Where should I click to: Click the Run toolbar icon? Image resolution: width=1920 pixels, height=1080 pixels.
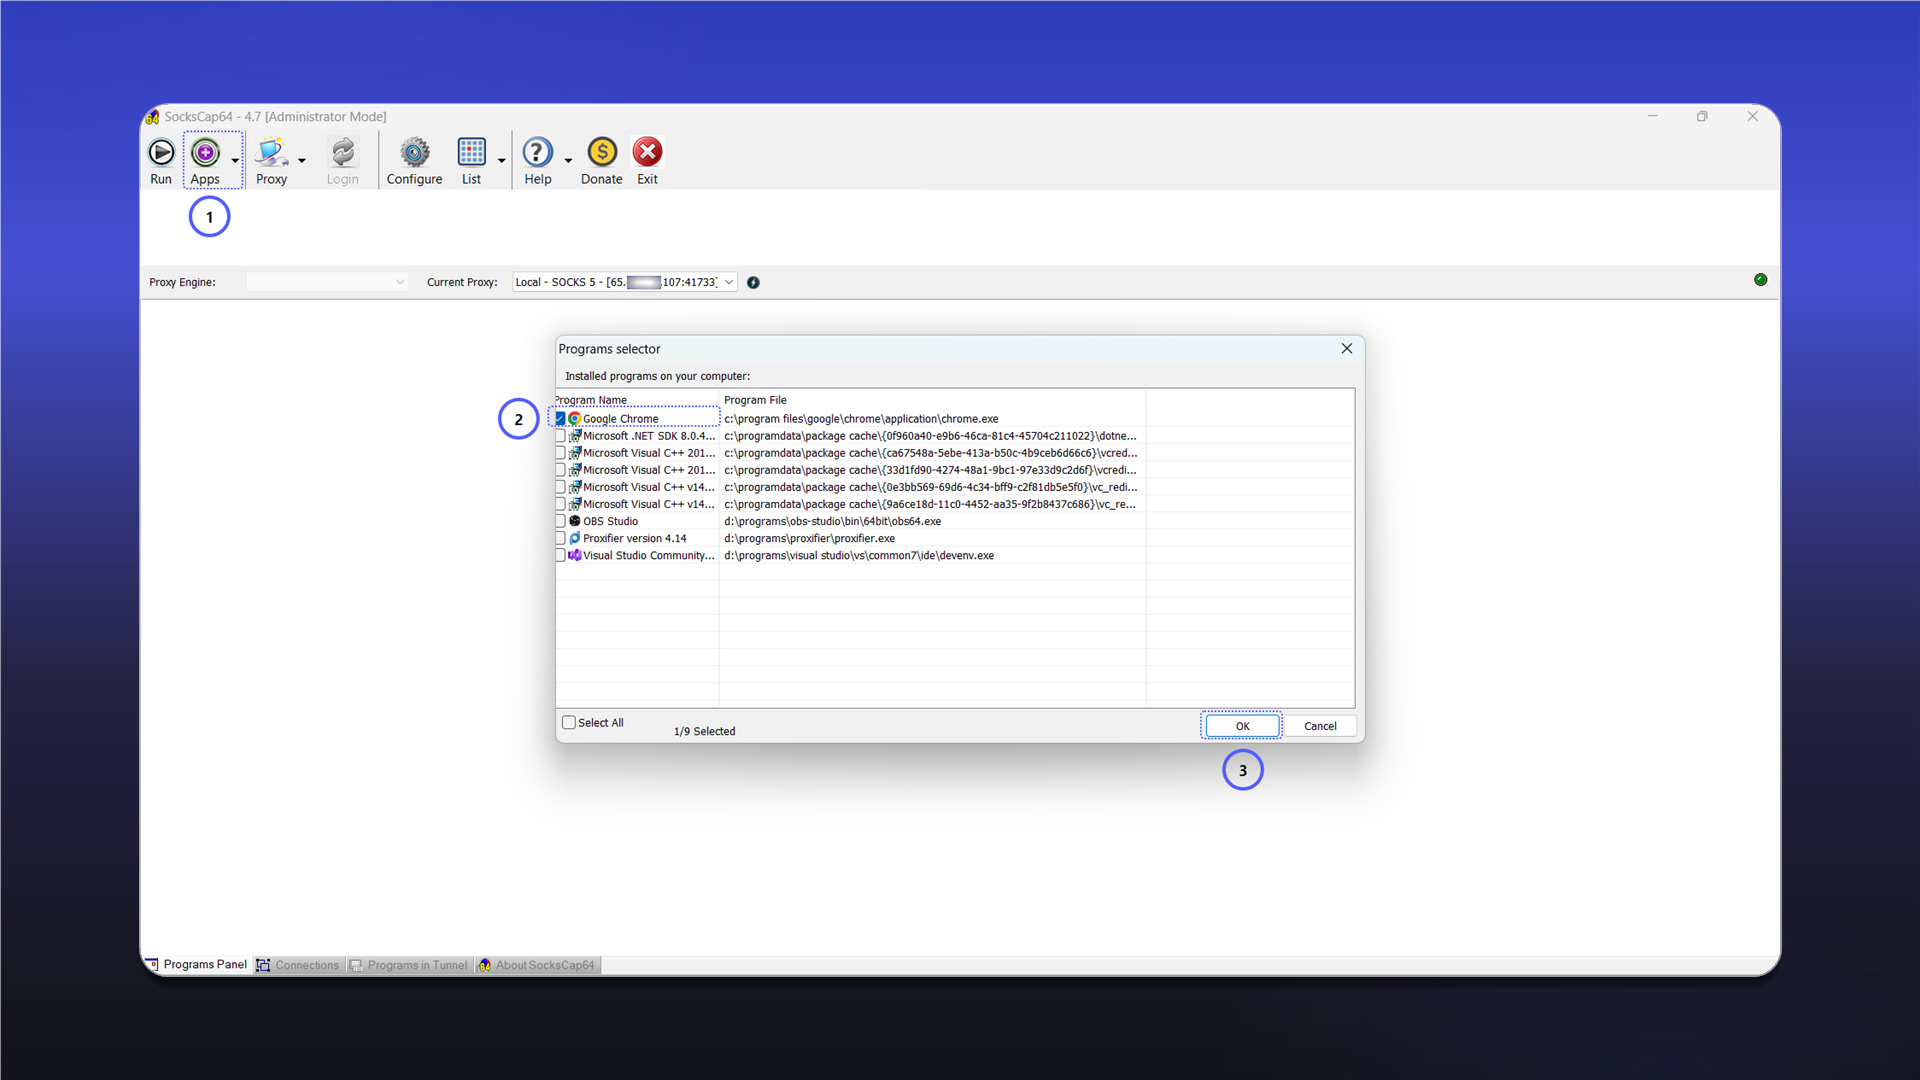pos(161,152)
